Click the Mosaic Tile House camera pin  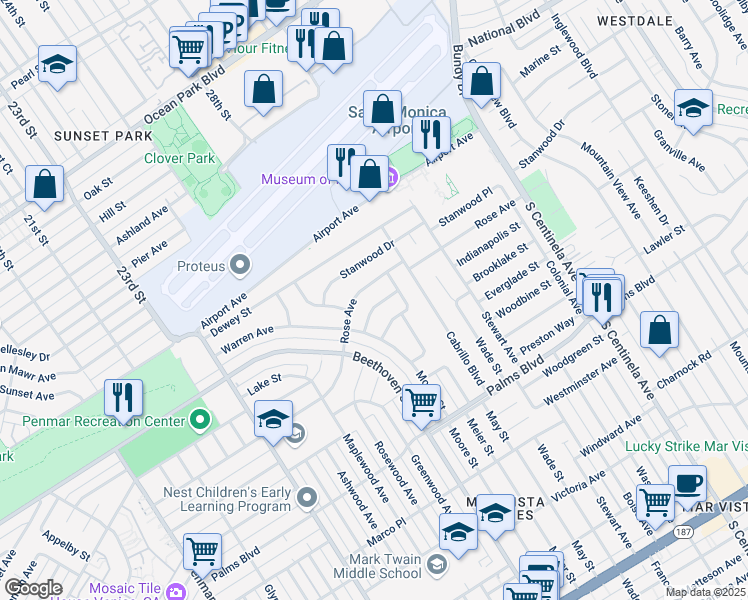[x=177, y=591]
